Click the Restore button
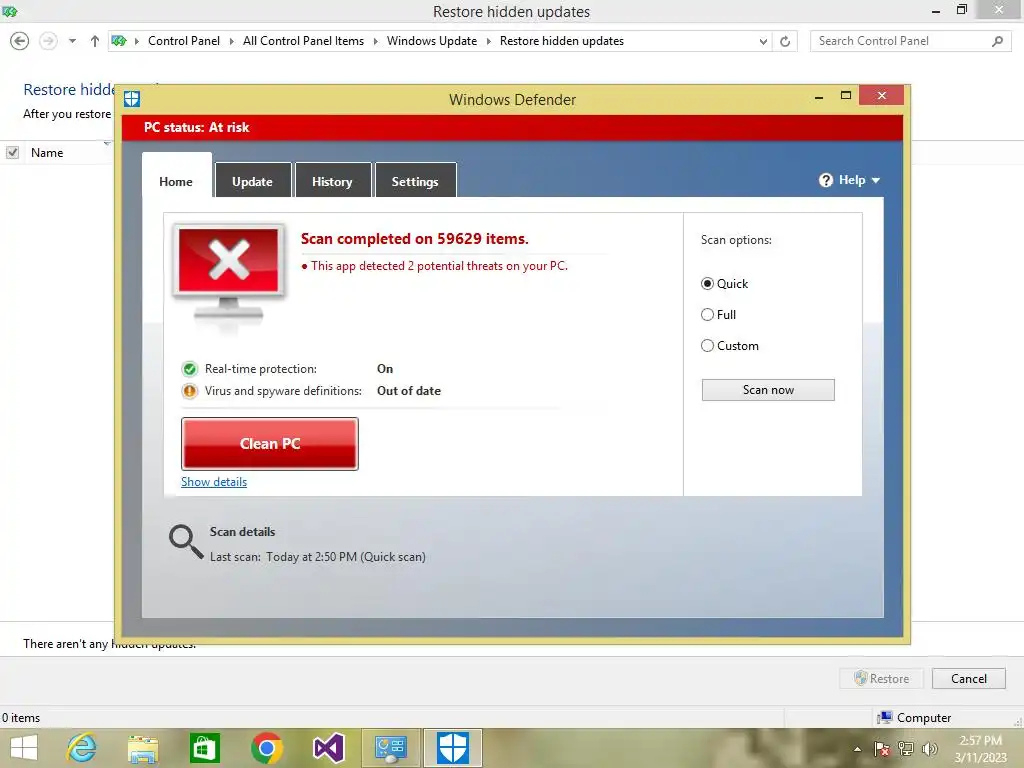This screenshot has width=1024, height=768. click(882, 679)
